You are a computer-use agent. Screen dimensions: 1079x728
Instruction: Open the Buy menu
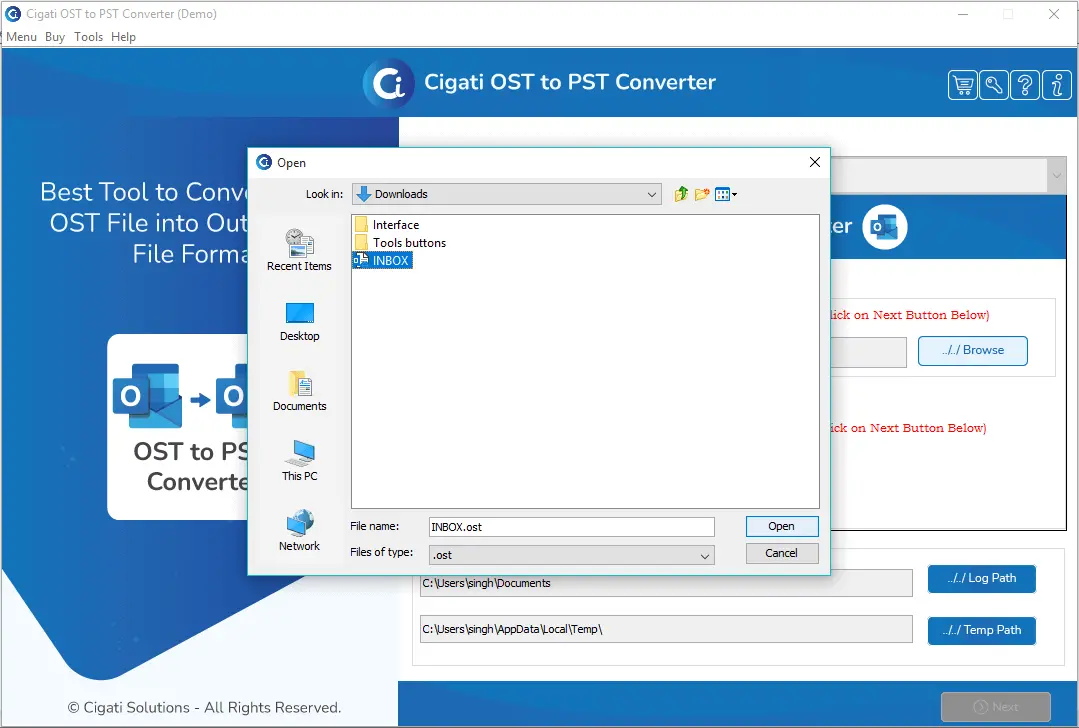click(x=55, y=37)
